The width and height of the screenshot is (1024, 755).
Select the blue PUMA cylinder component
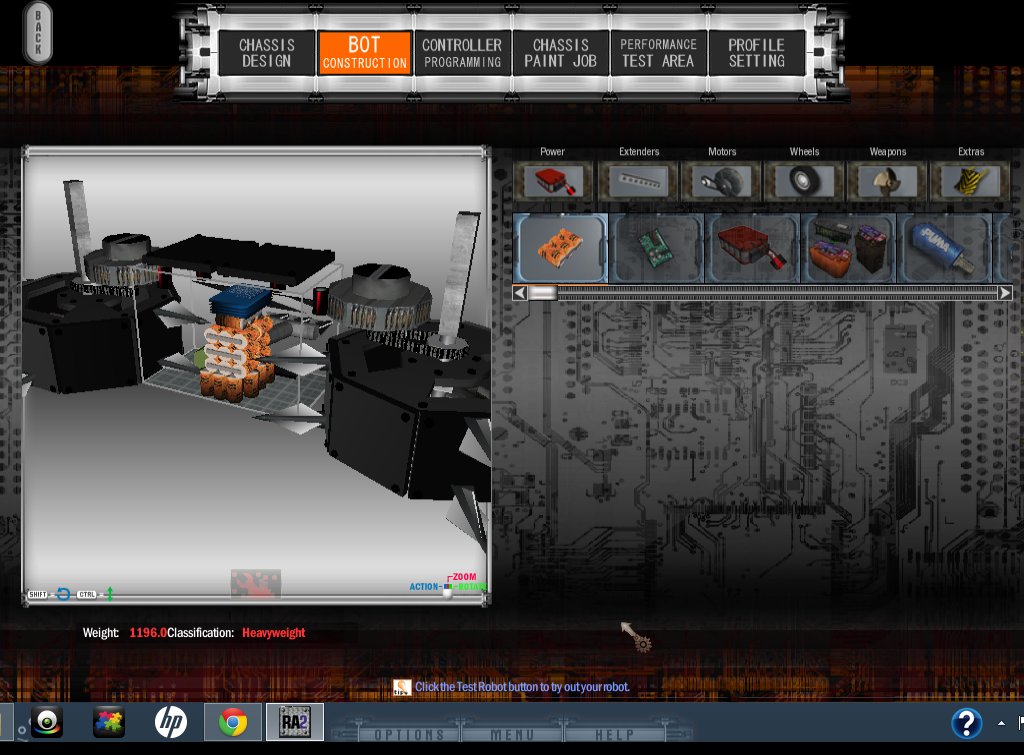coord(944,248)
